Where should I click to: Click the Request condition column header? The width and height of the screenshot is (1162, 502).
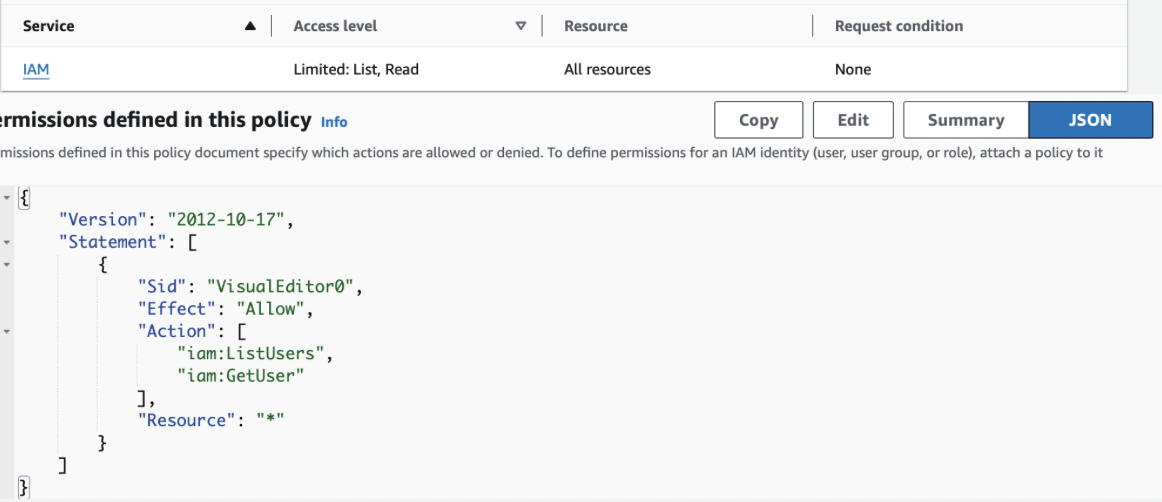tap(899, 26)
